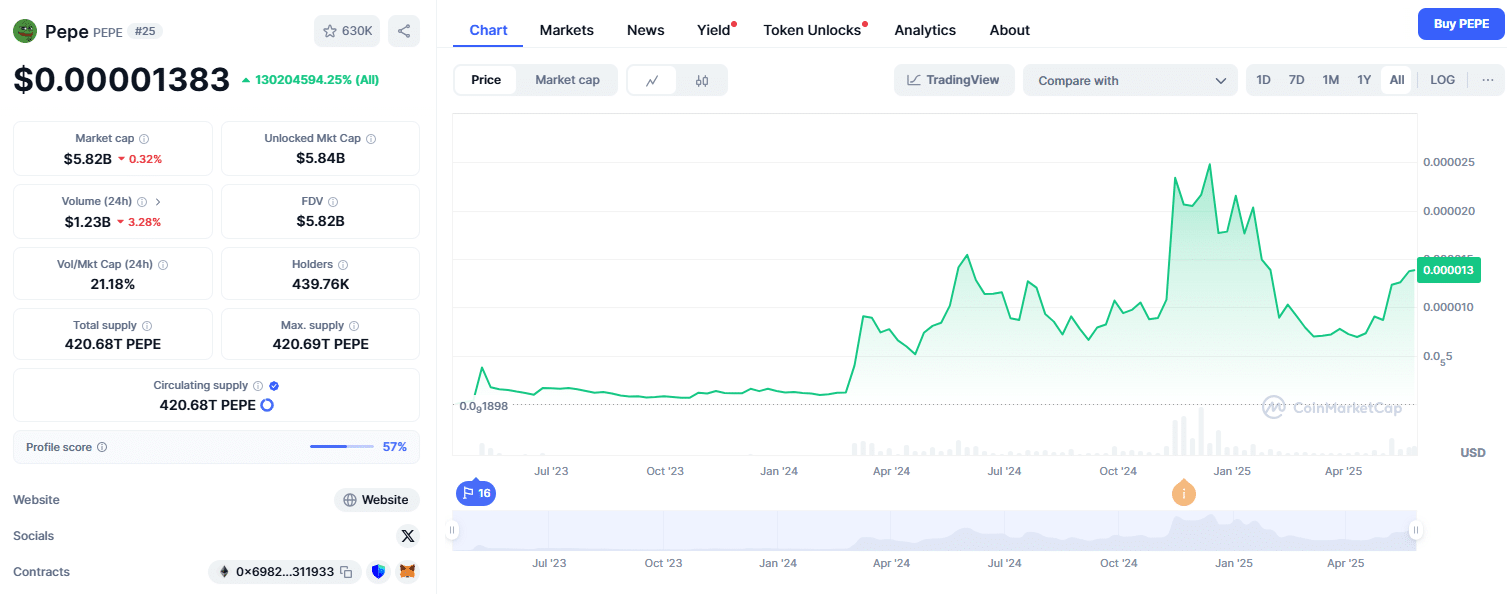Set chart range to All
Image resolution: width=1507 pixels, height=594 pixels.
coord(1397,80)
